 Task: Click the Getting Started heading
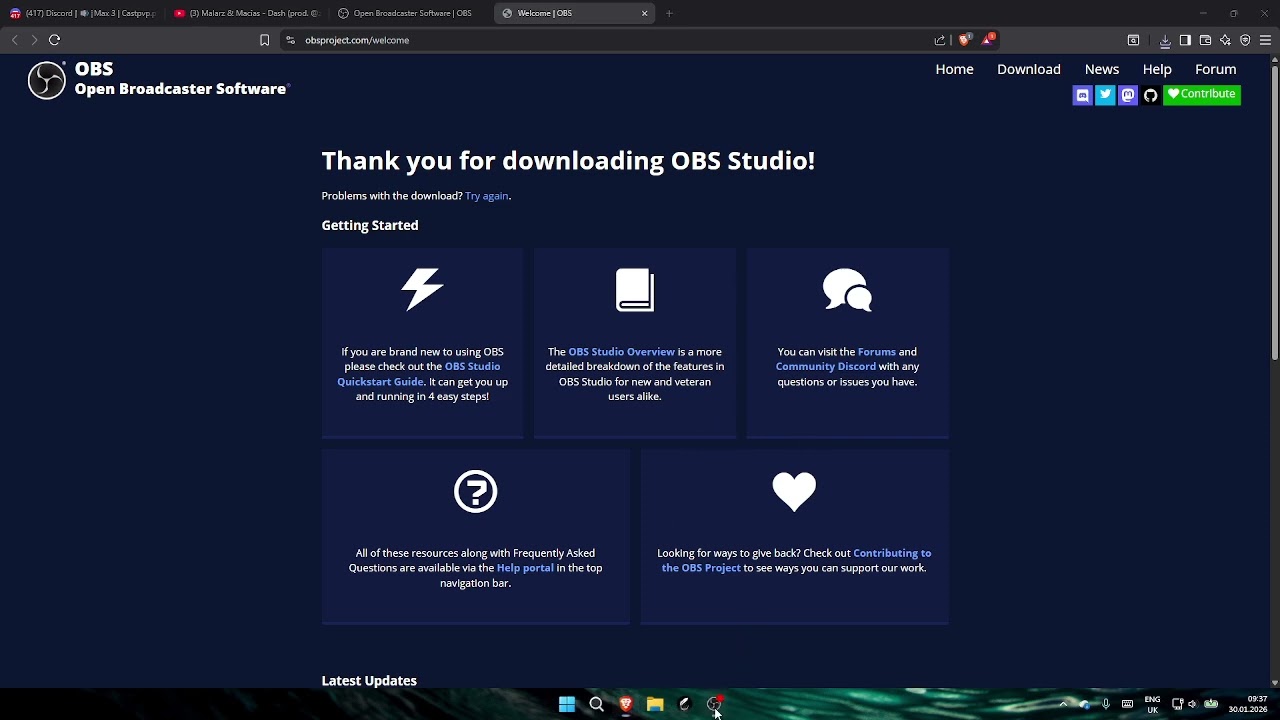(370, 226)
